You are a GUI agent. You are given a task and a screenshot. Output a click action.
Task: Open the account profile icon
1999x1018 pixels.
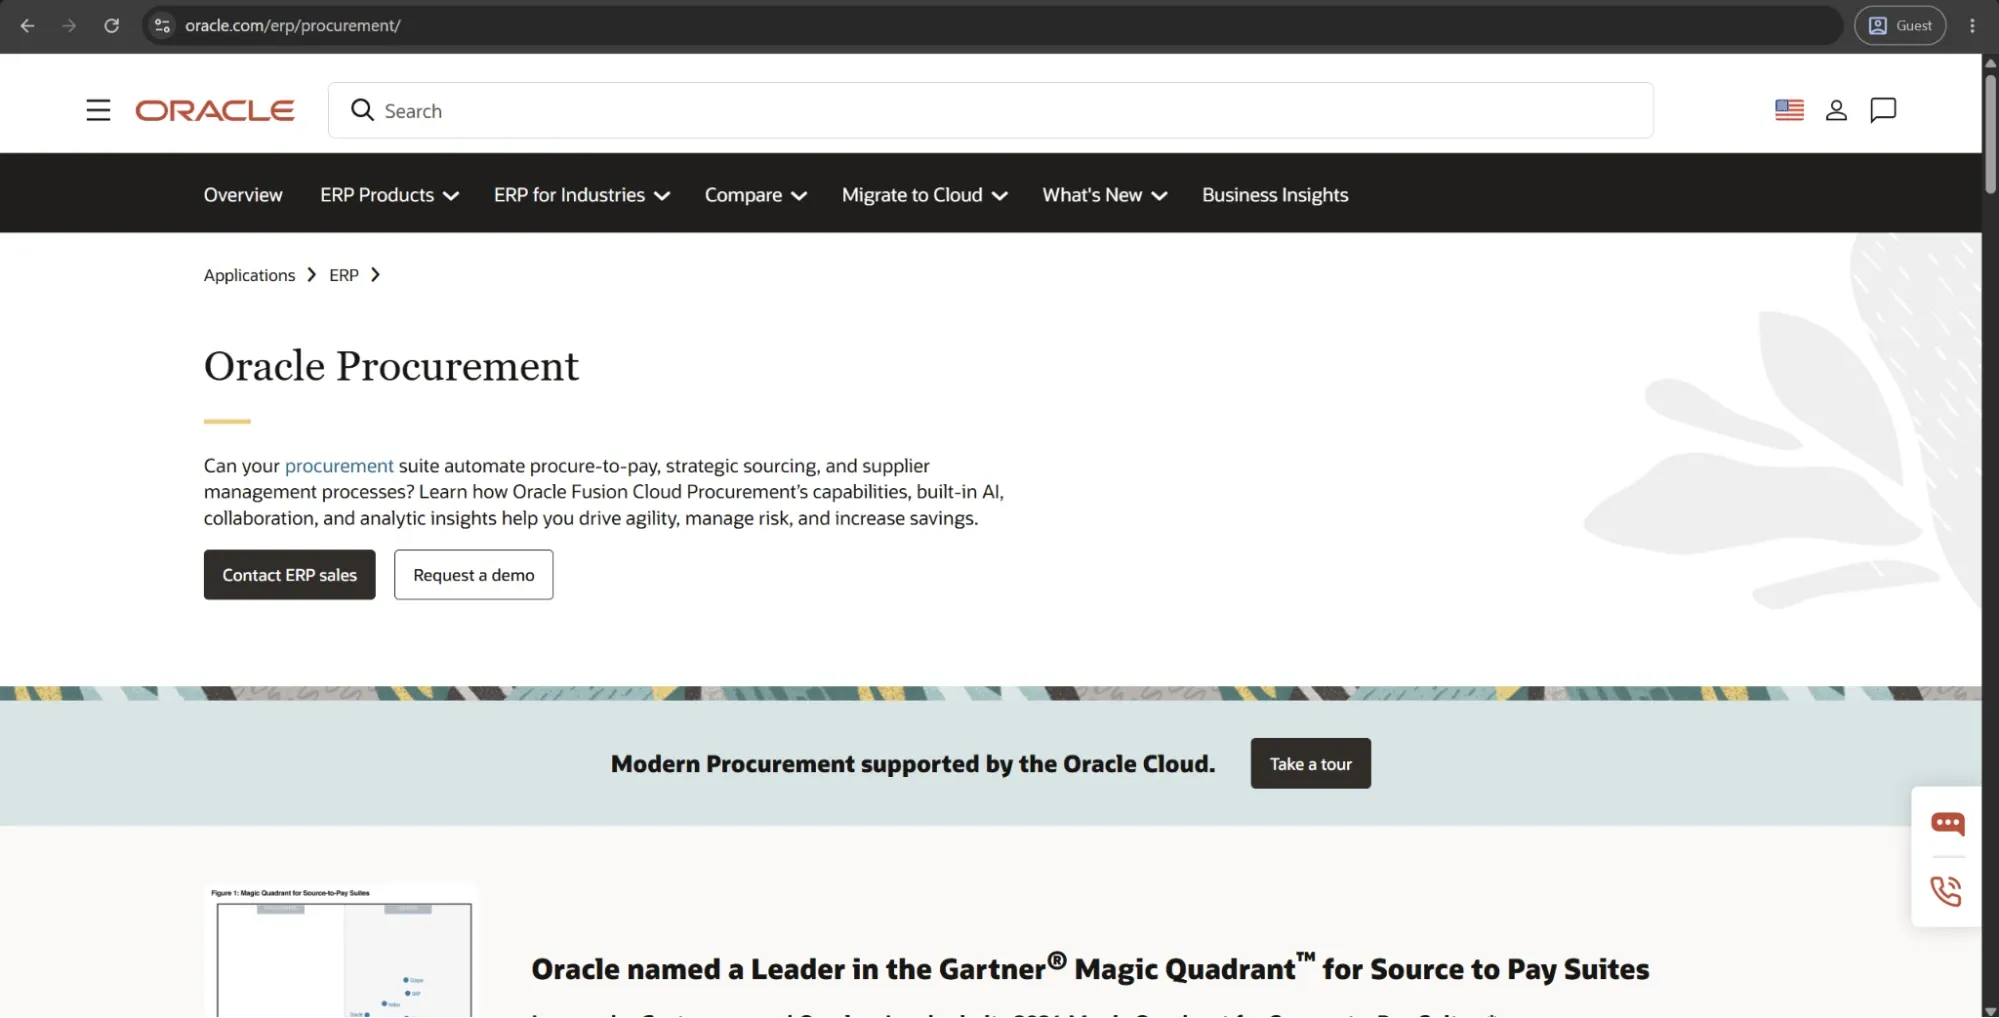[x=1836, y=110]
